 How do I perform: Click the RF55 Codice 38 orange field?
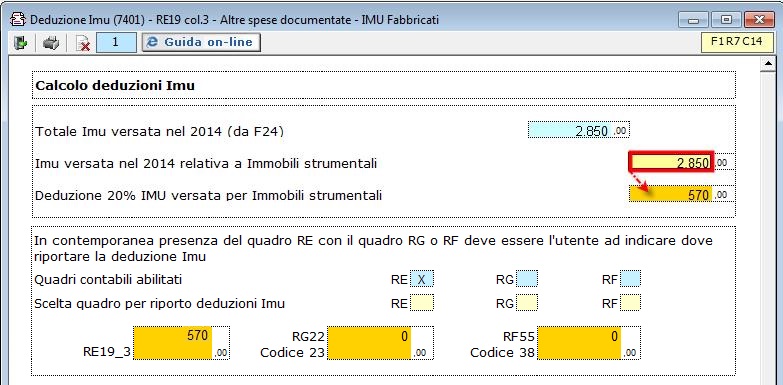pos(579,343)
